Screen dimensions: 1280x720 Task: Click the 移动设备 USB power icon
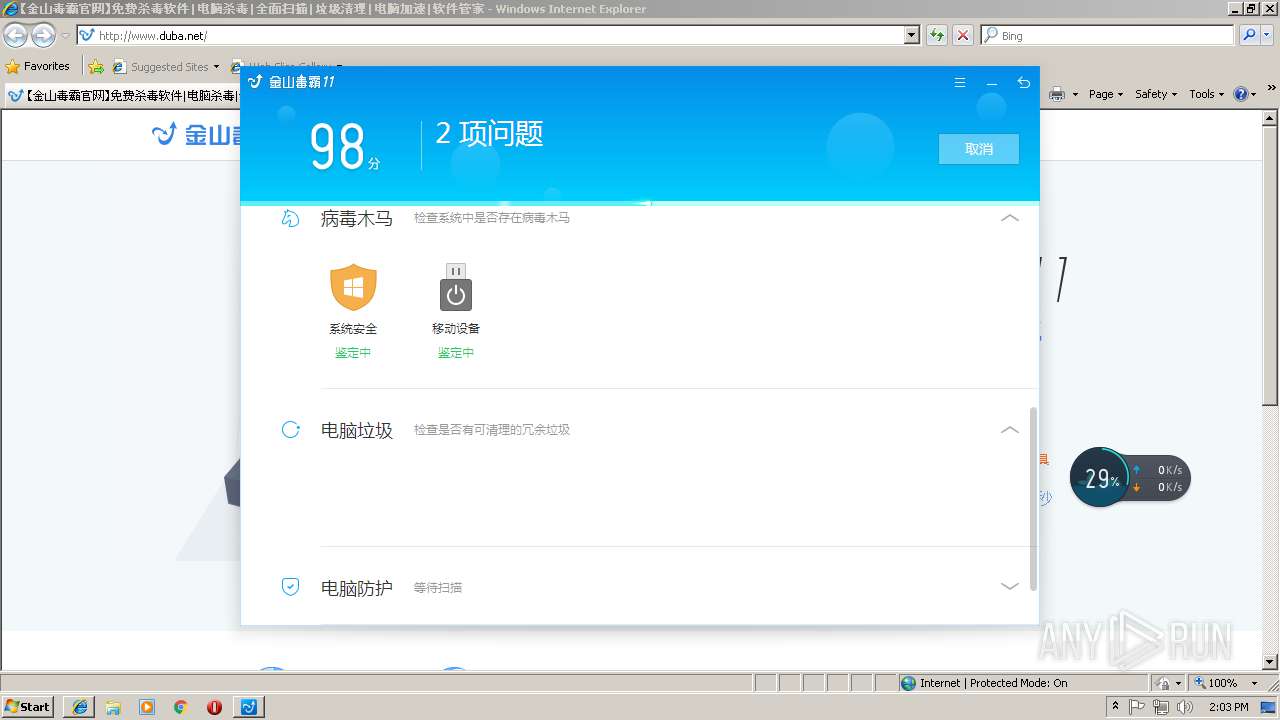point(456,288)
